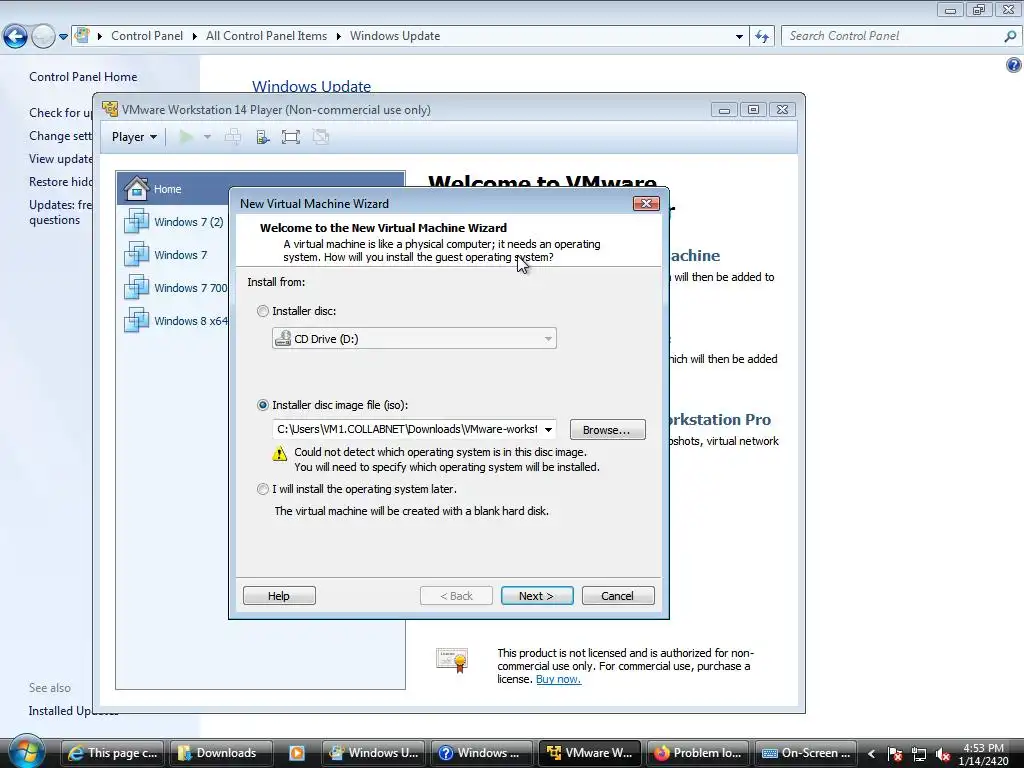This screenshot has width=1024, height=768.
Task: Click the Search Control Panel field
Action: pos(893,36)
